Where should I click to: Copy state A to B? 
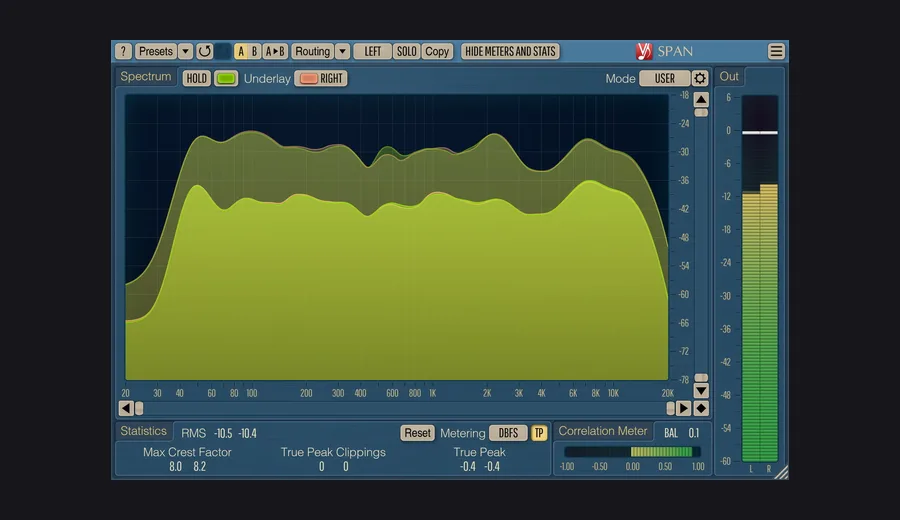(275, 51)
